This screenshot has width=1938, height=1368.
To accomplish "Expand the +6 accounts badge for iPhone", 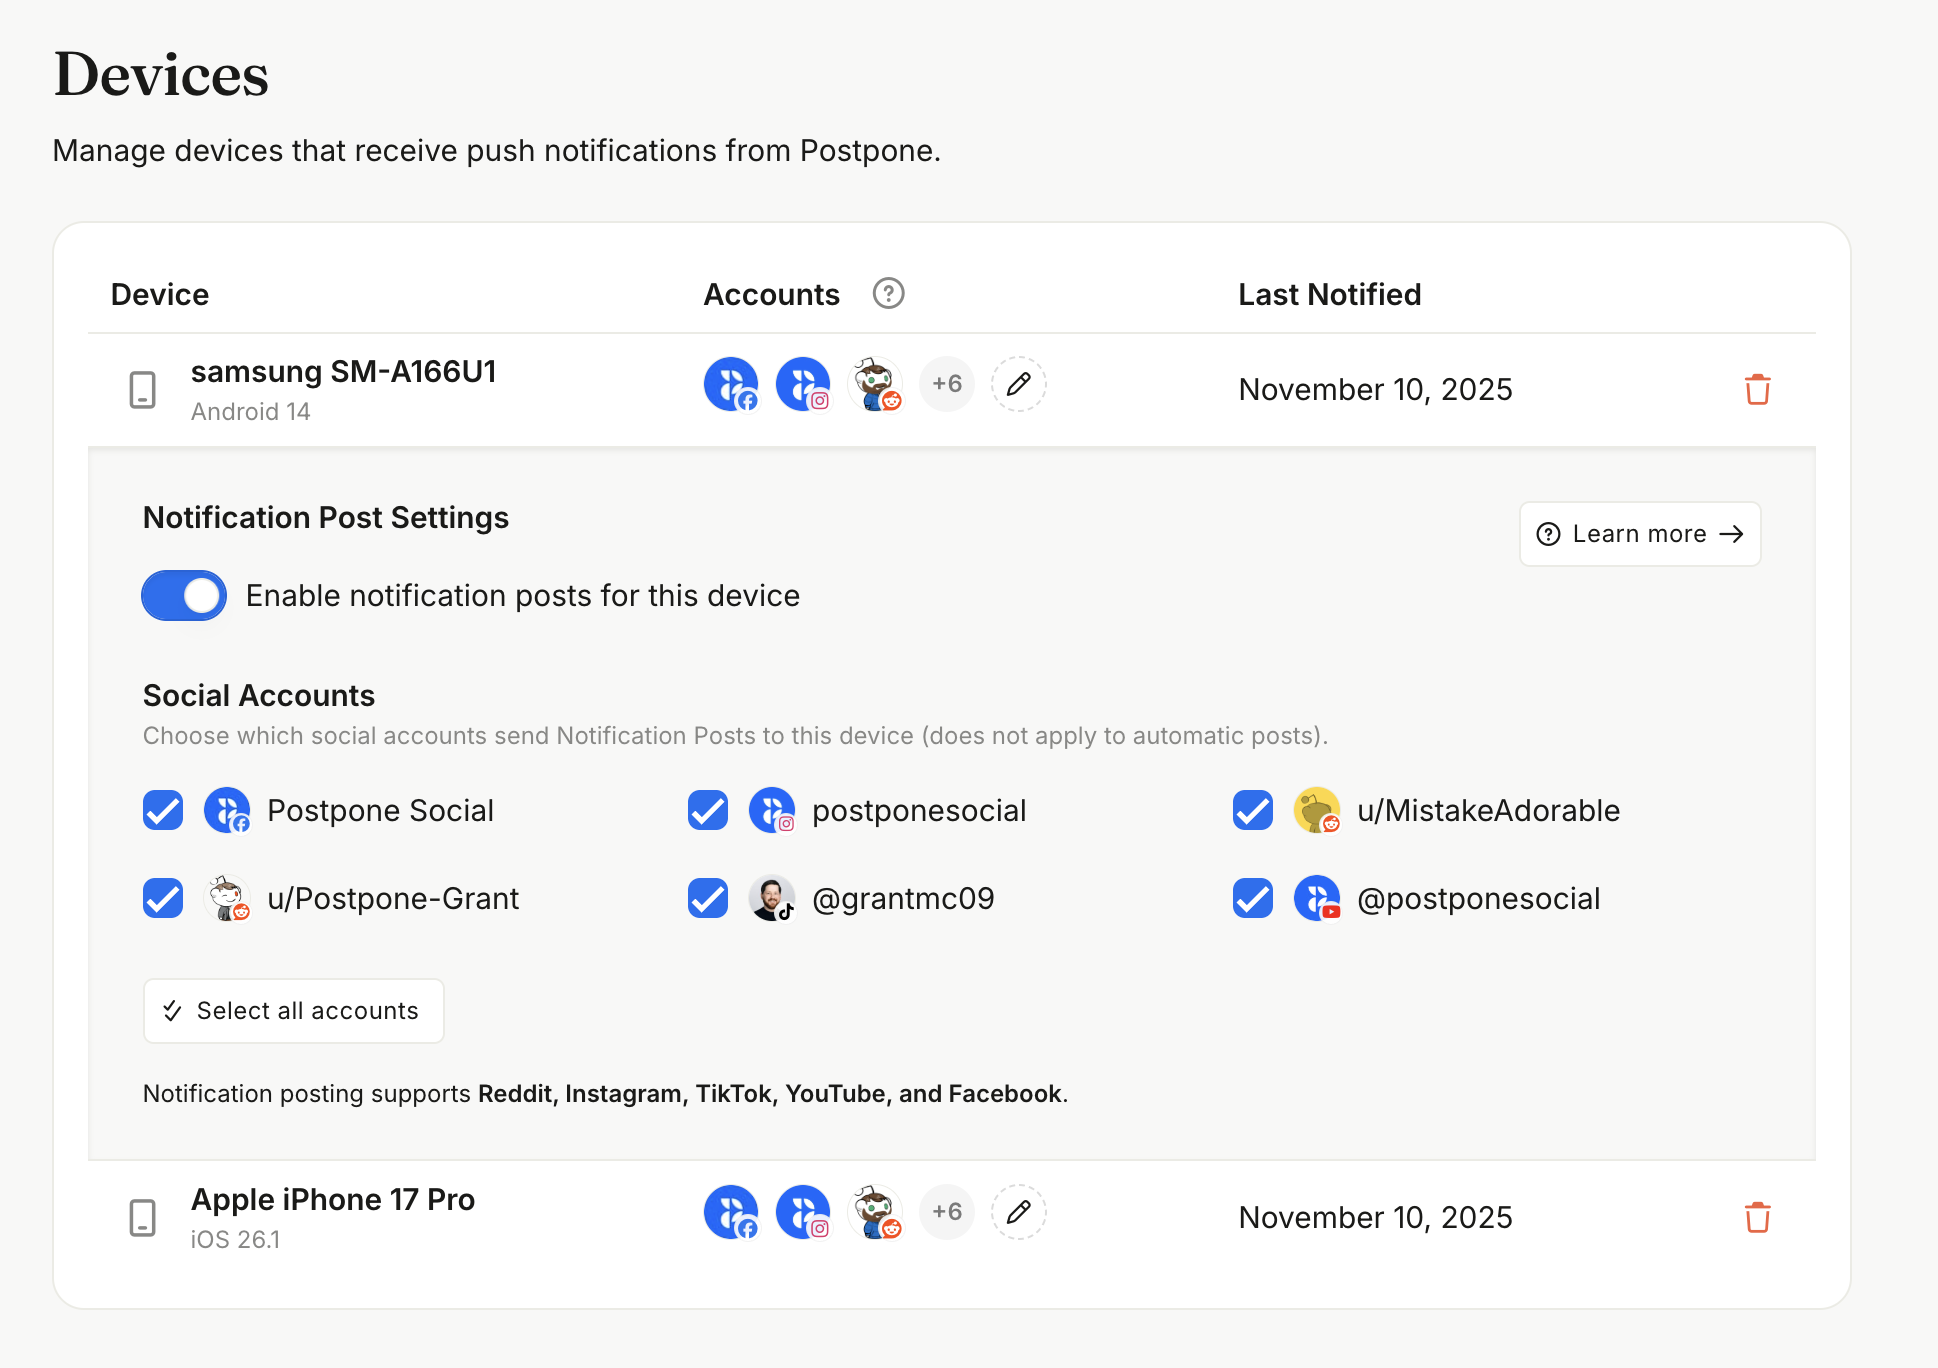I will pos(946,1212).
